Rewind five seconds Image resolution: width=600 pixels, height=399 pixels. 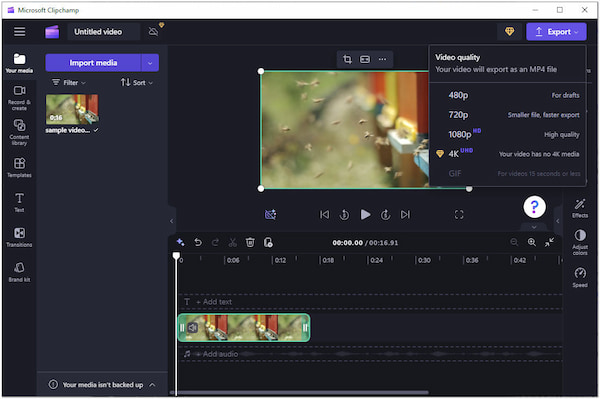[344, 215]
